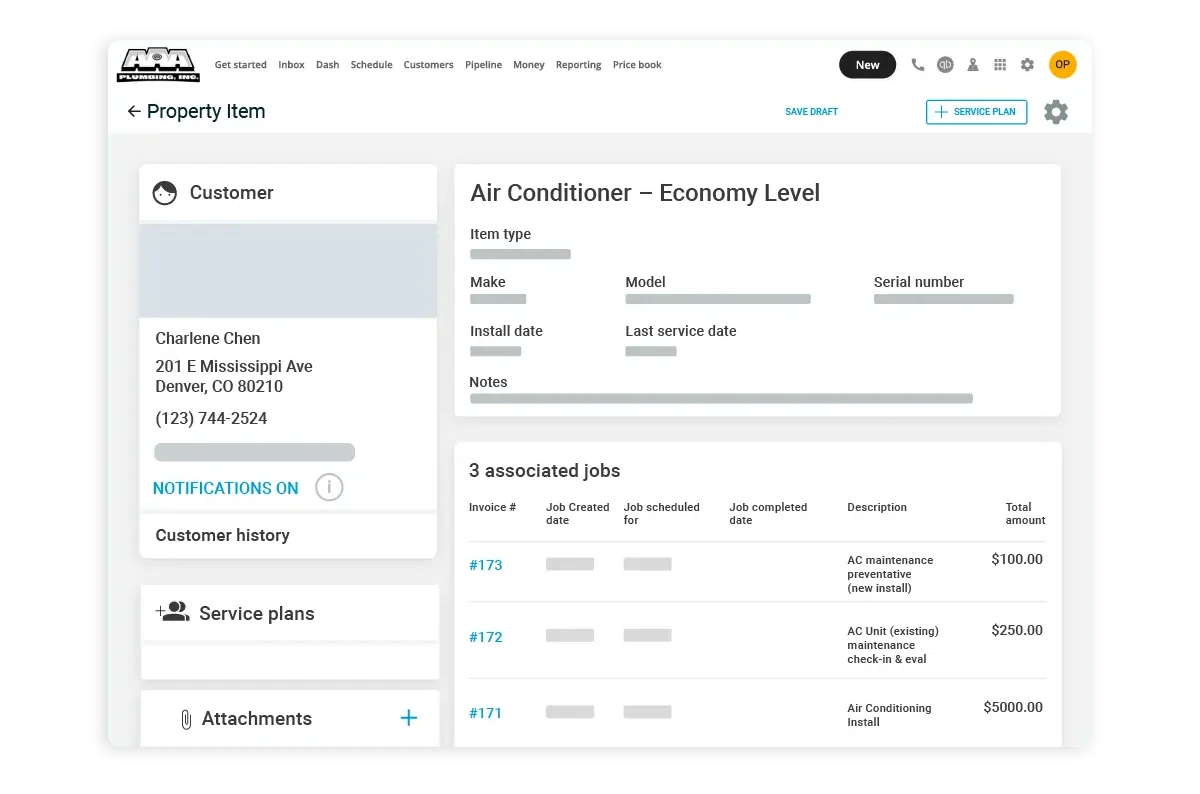This screenshot has height=794, width=1200.
Task: Open the Schedule menu item
Action: coord(371,65)
